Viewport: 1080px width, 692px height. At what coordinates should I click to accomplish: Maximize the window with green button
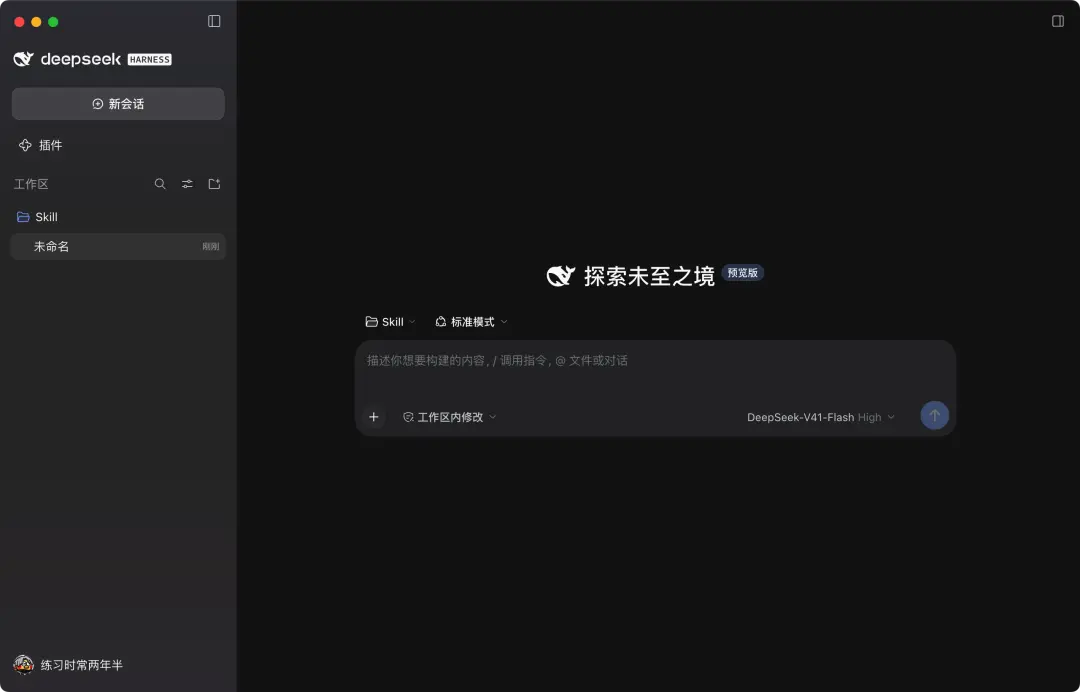53,22
